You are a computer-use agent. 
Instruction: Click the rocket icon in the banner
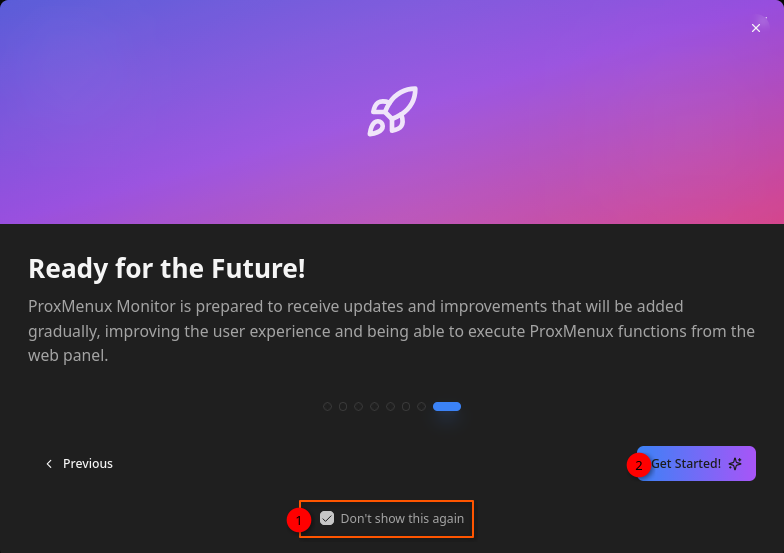392,111
